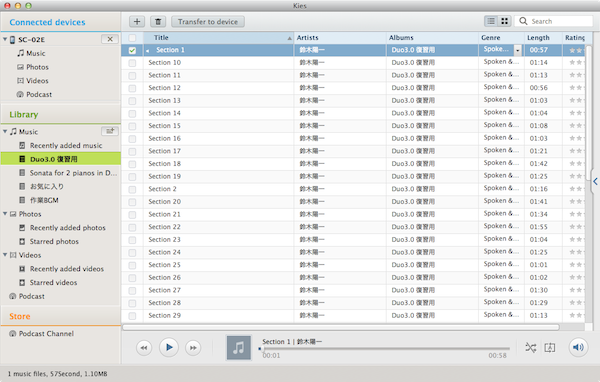Open Starred photos
600x382 pixels.
(49, 242)
